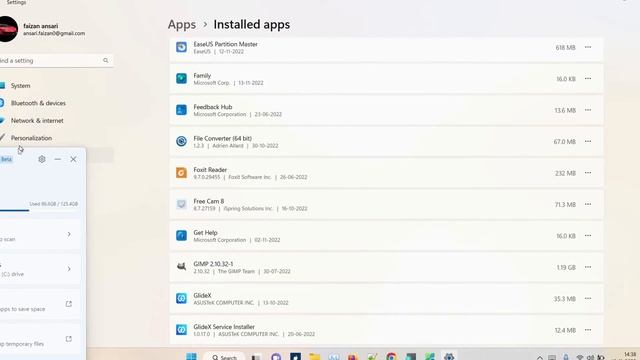Click the GlideX app icon

(x=181, y=298)
